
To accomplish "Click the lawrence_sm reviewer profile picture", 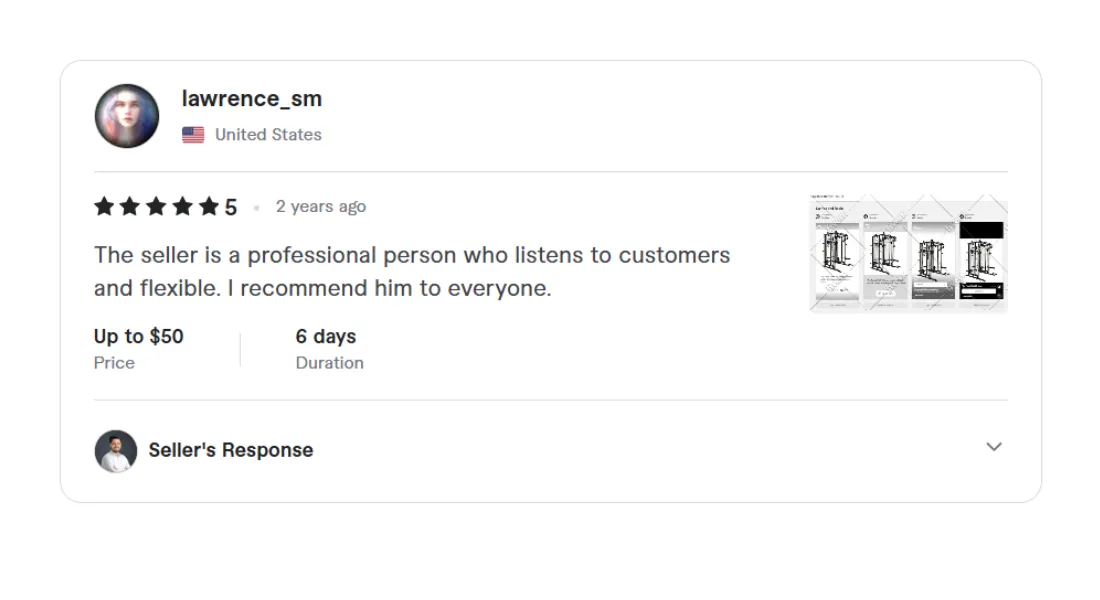I will 127,116.
